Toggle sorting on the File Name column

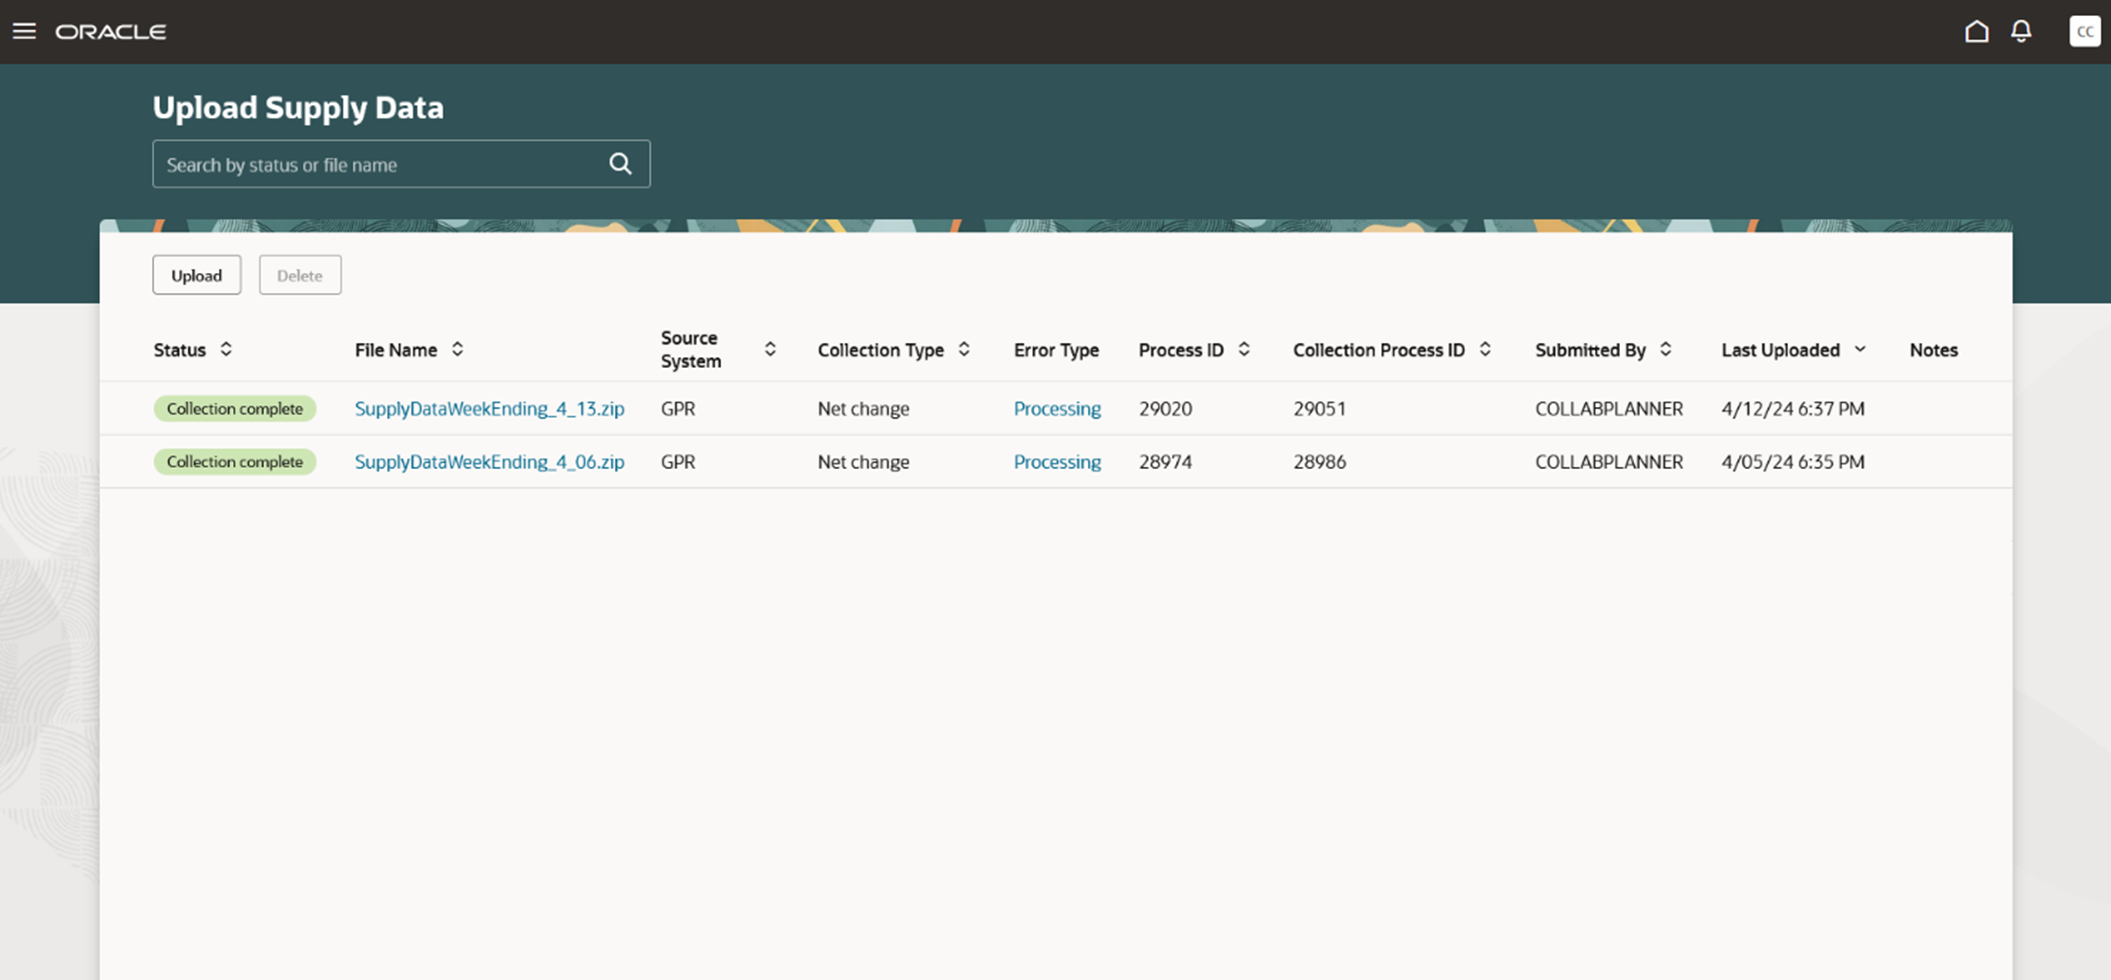[x=457, y=350]
